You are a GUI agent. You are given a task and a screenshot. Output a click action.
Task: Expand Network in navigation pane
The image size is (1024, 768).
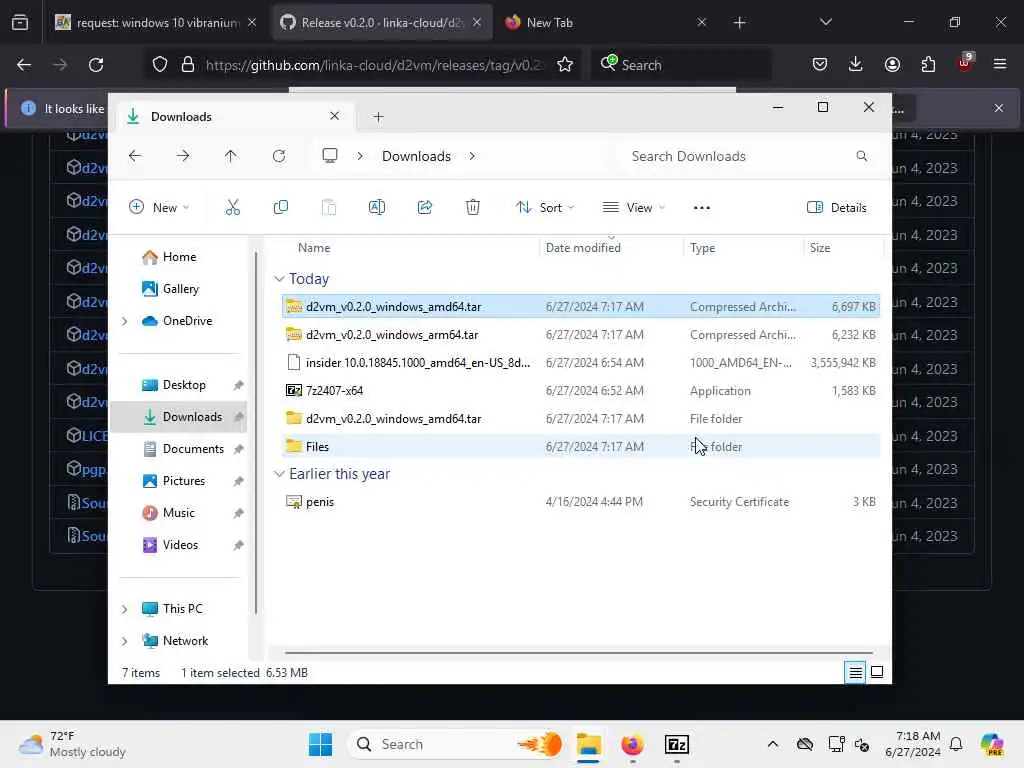[124, 641]
